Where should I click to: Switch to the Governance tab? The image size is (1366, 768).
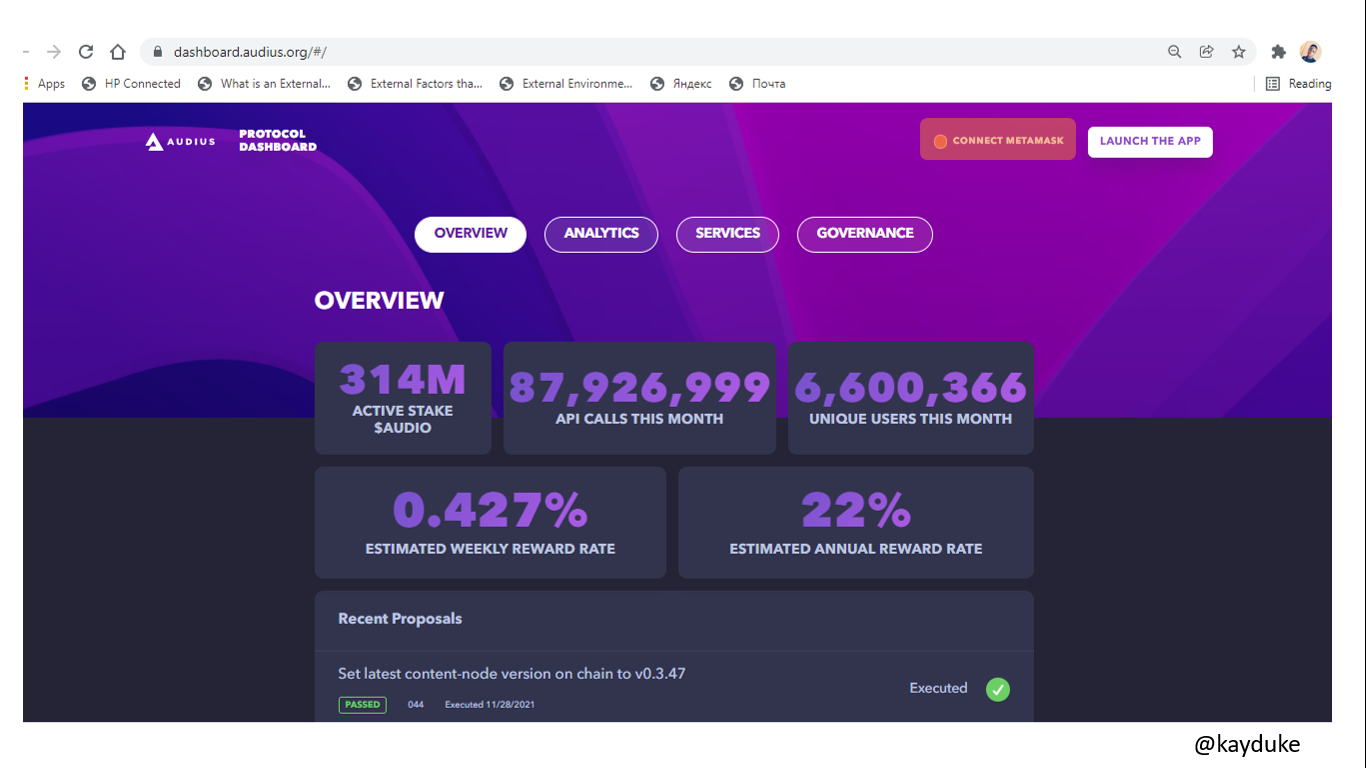[865, 234]
